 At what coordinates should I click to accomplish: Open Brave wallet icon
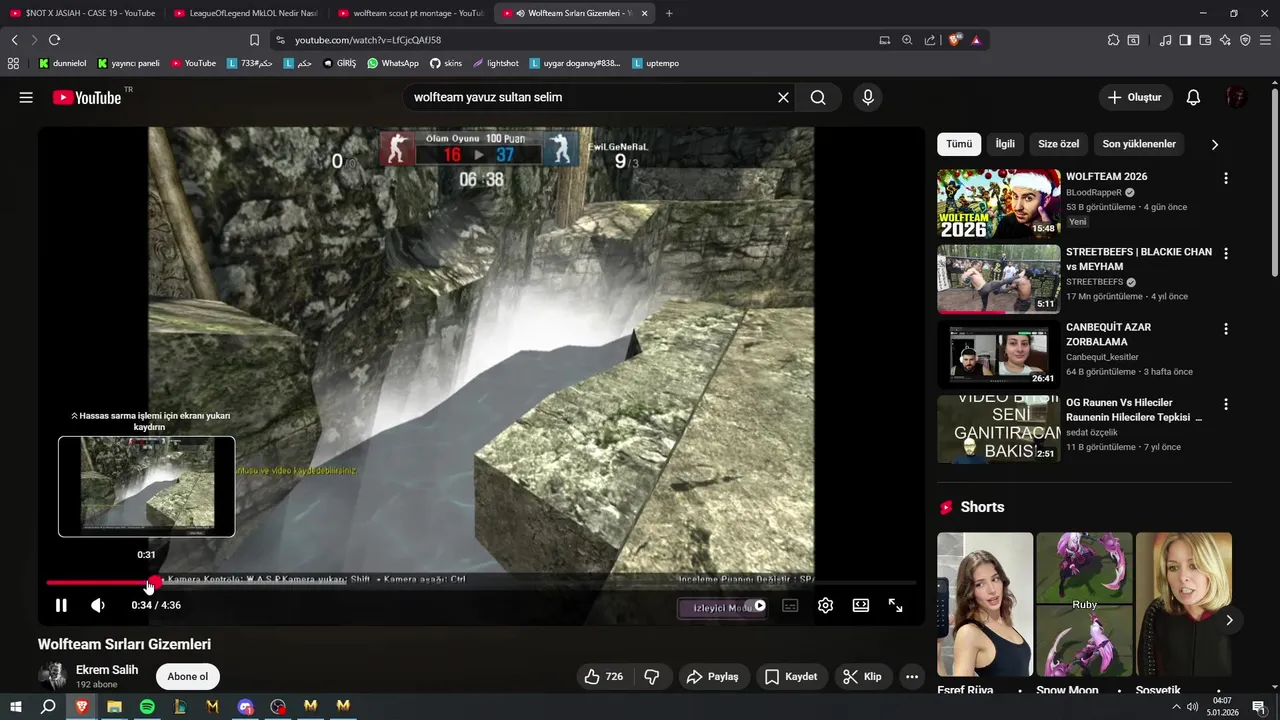(1205, 40)
